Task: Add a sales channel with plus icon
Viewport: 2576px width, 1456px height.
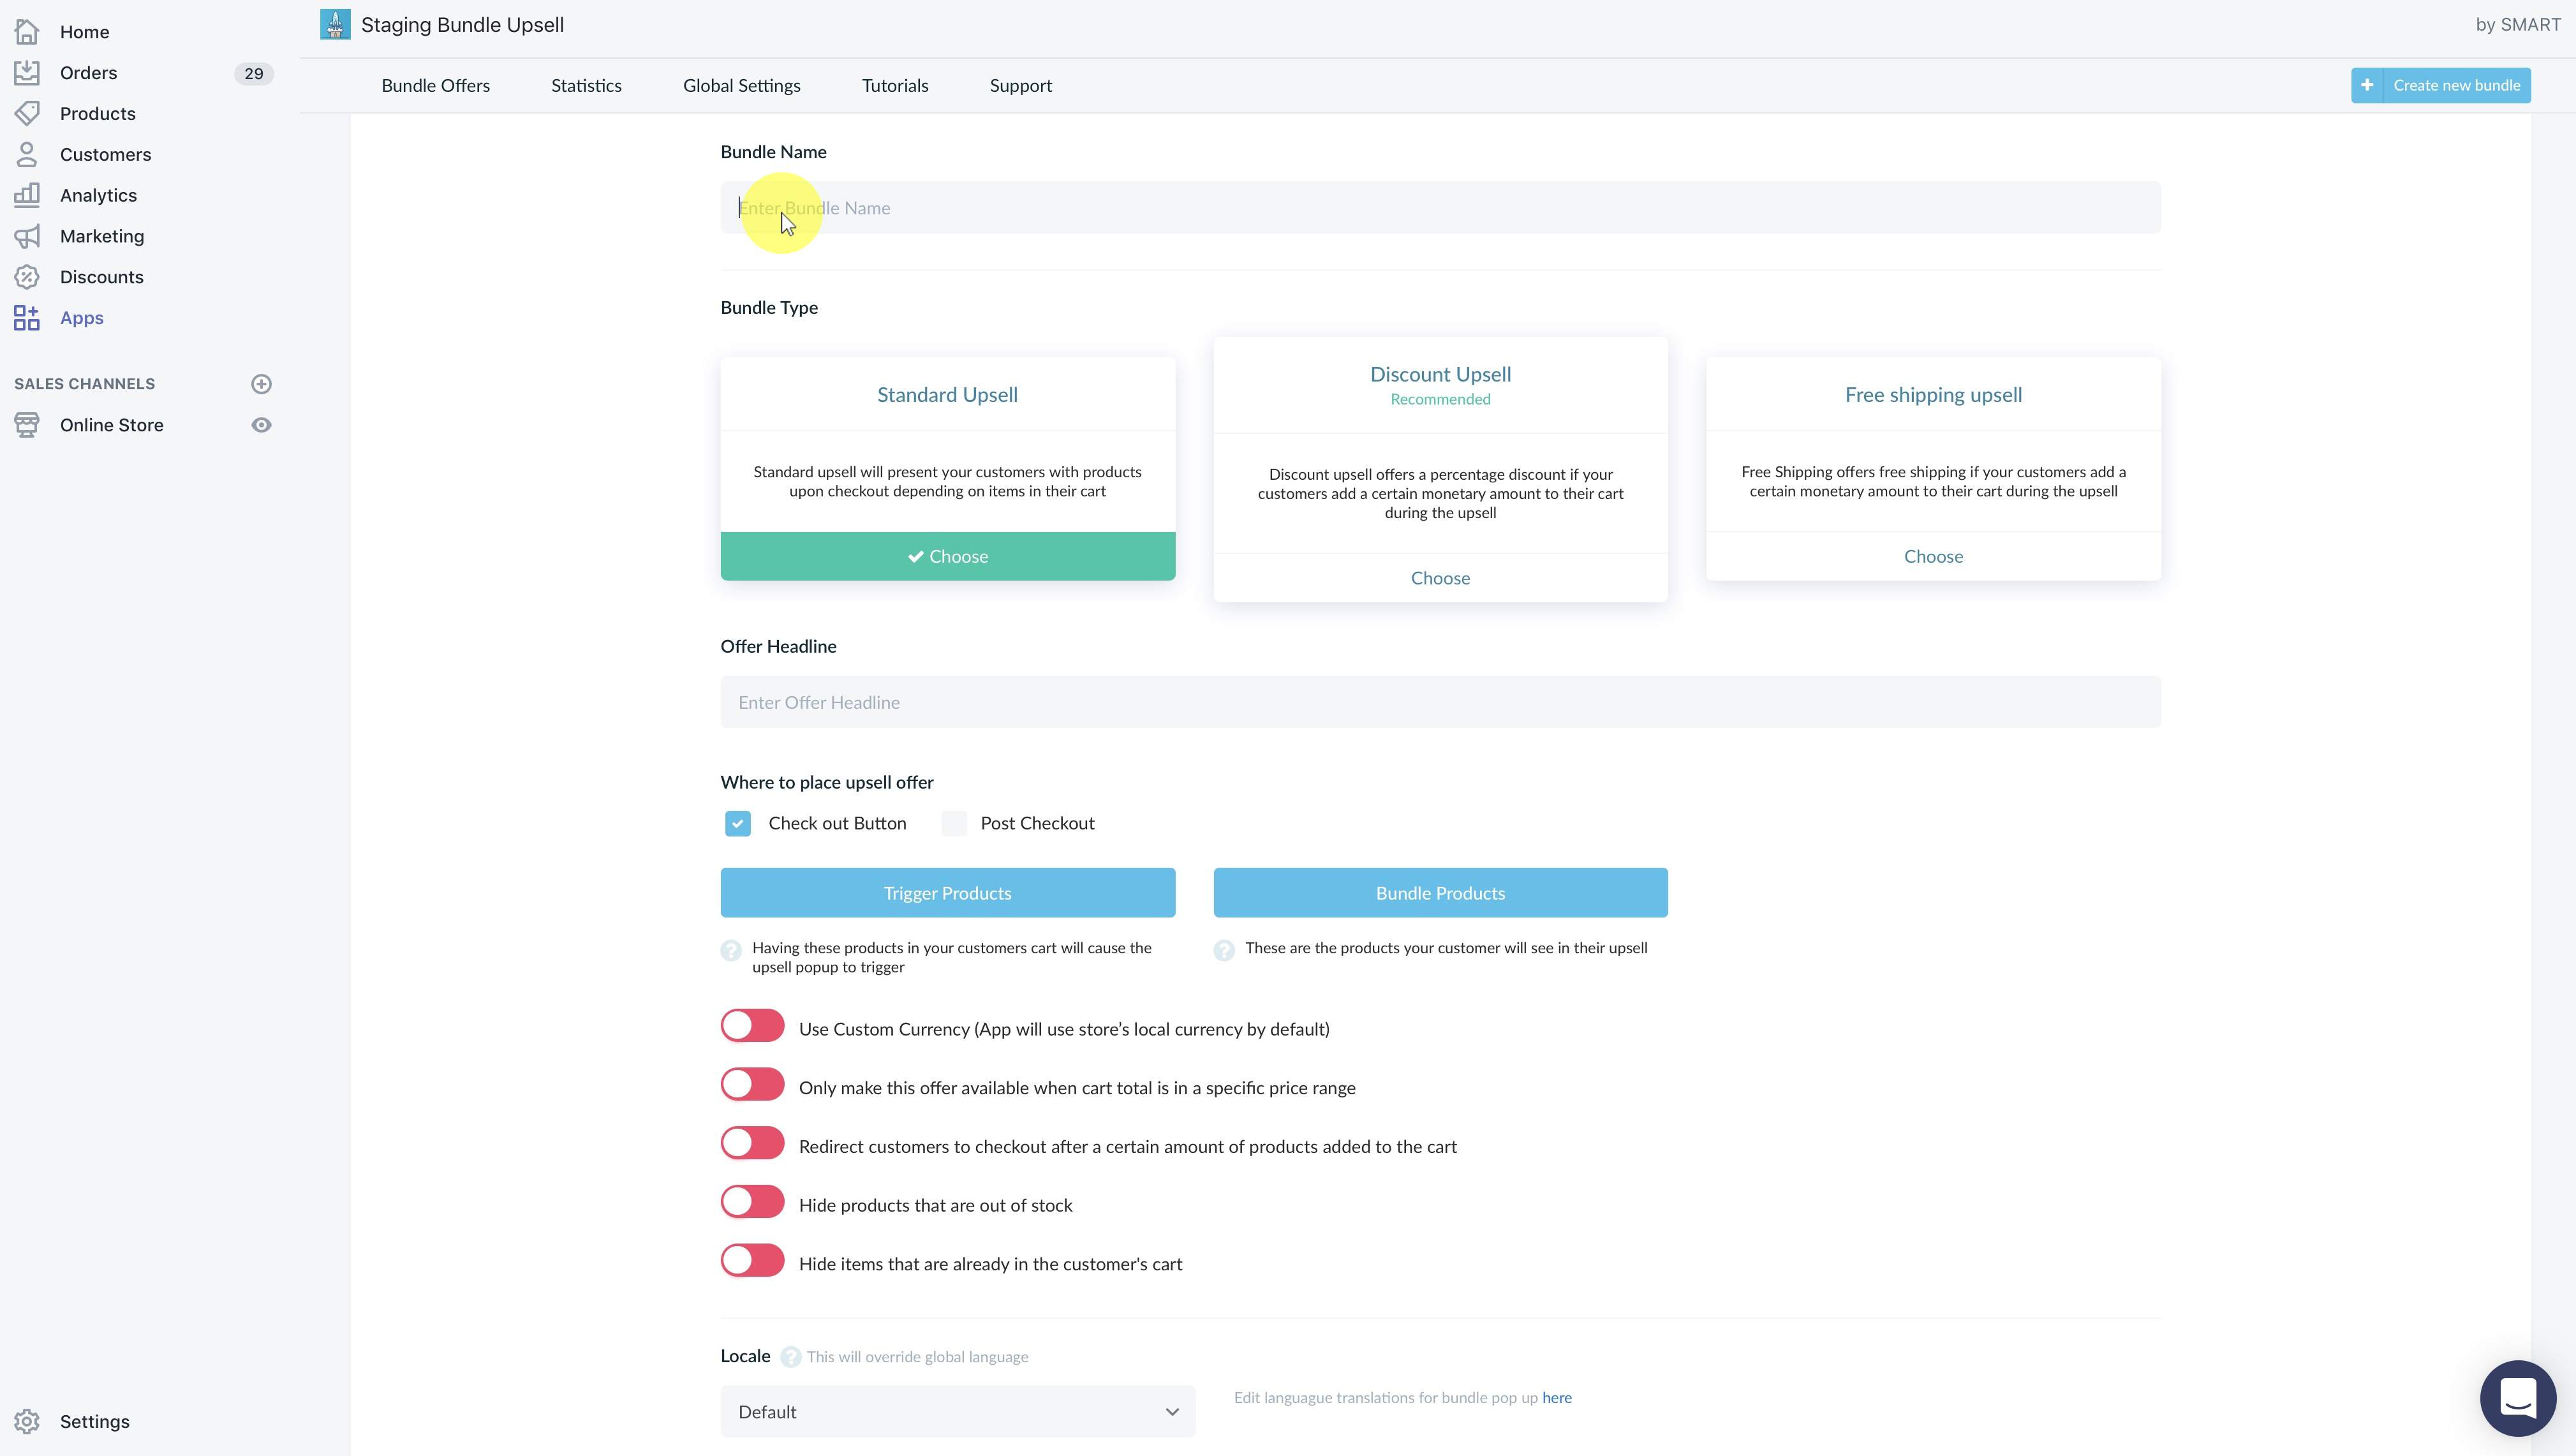Action: 261,384
